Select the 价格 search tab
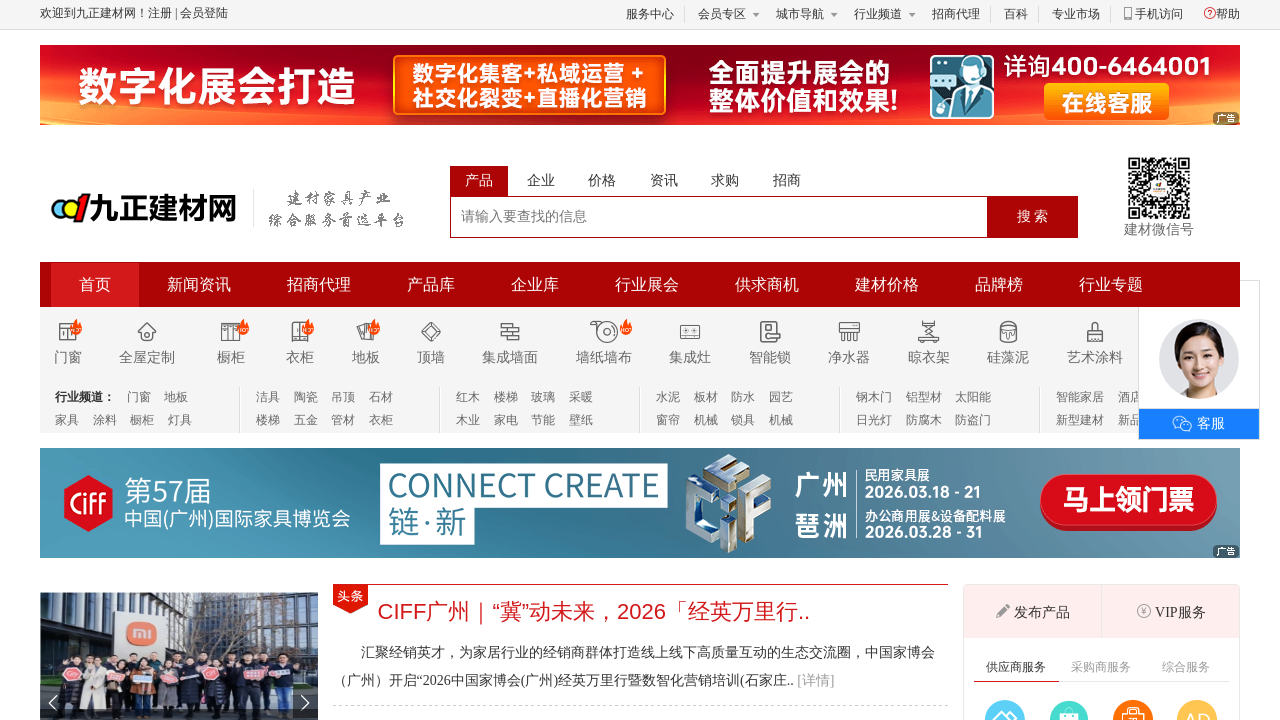The image size is (1280, 720). 602,181
